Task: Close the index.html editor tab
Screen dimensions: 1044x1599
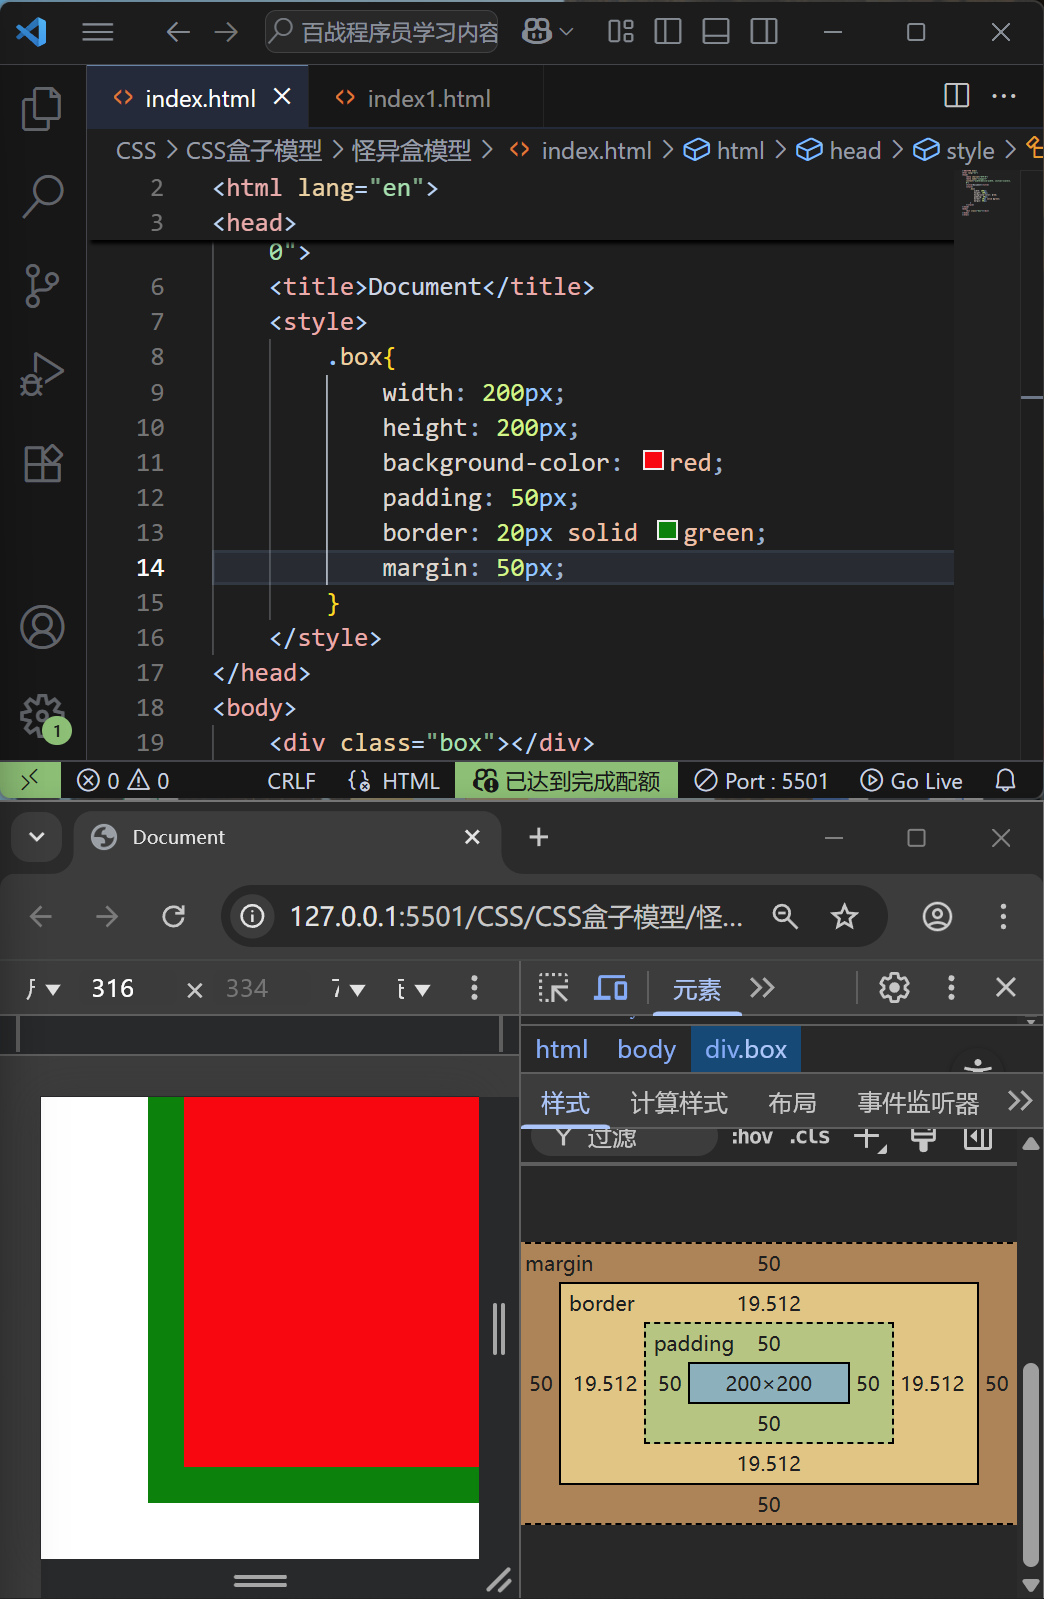Action: tap(282, 97)
